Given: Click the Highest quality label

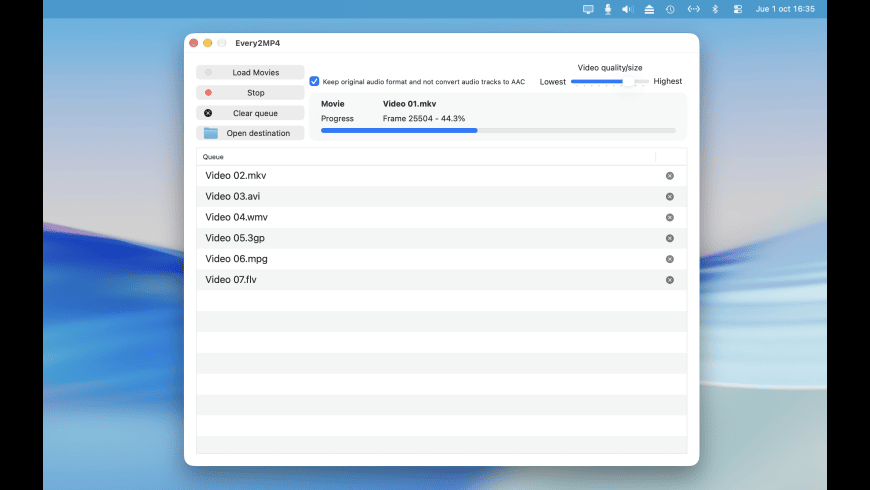Looking at the screenshot, I should [x=667, y=81].
